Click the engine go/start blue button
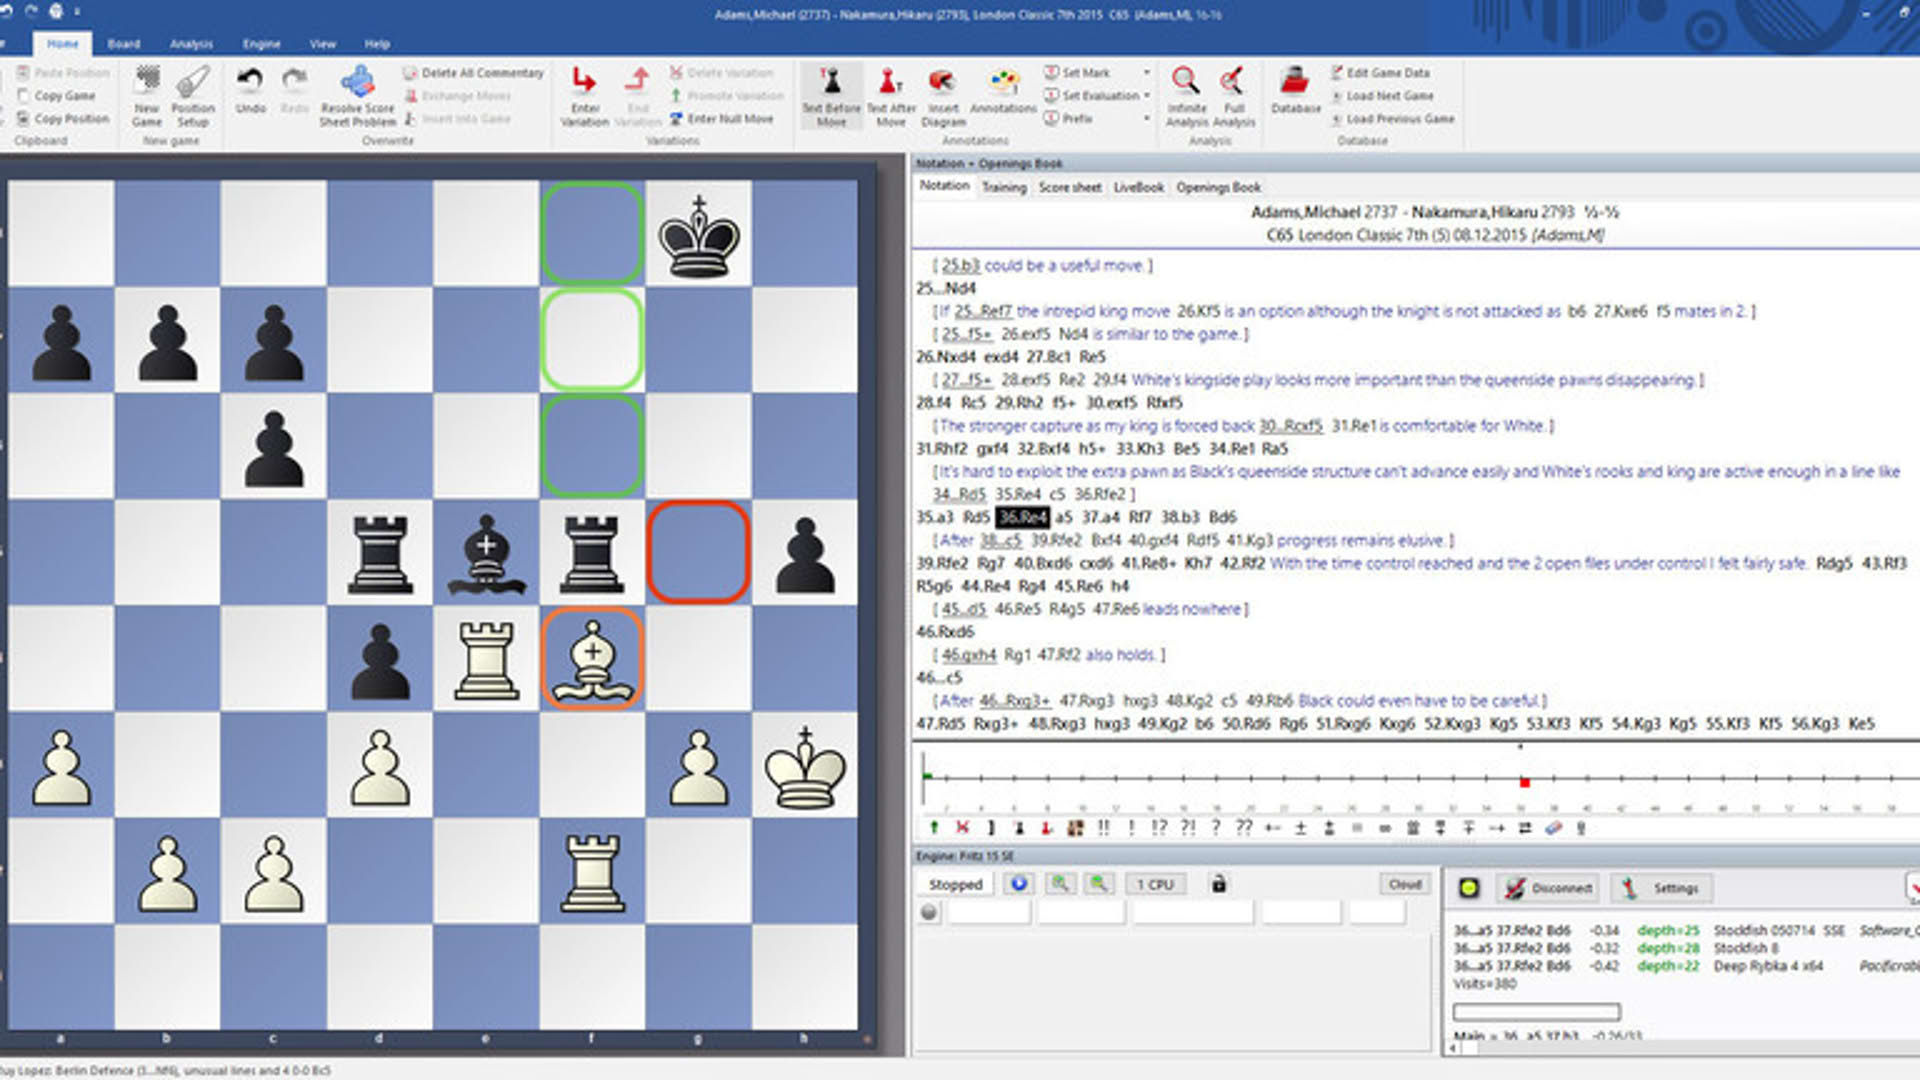 pyautogui.click(x=1019, y=884)
